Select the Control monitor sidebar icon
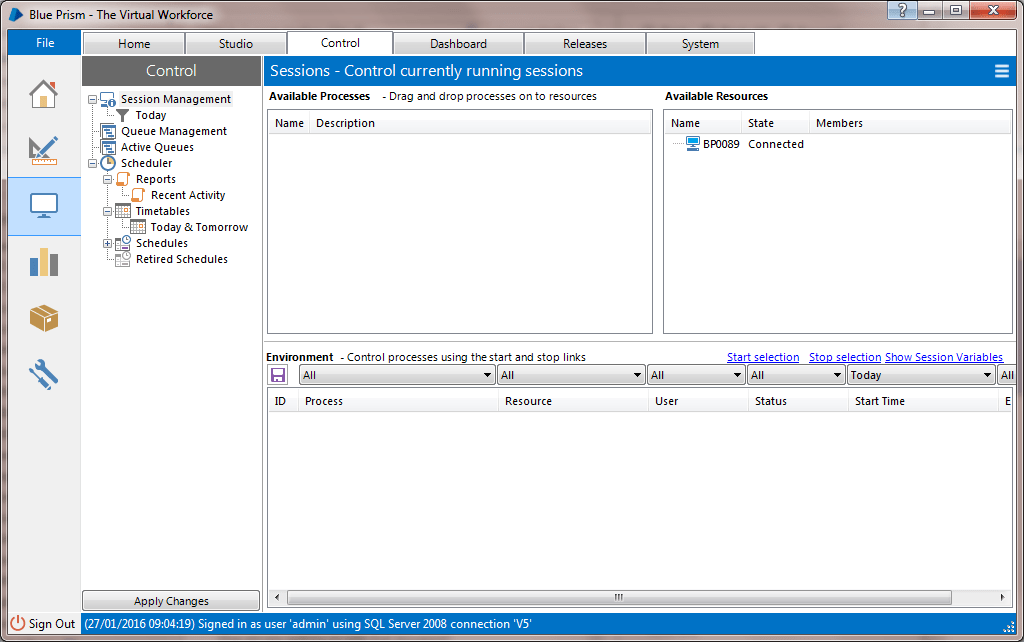Image resolution: width=1024 pixels, height=642 pixels. (x=44, y=206)
